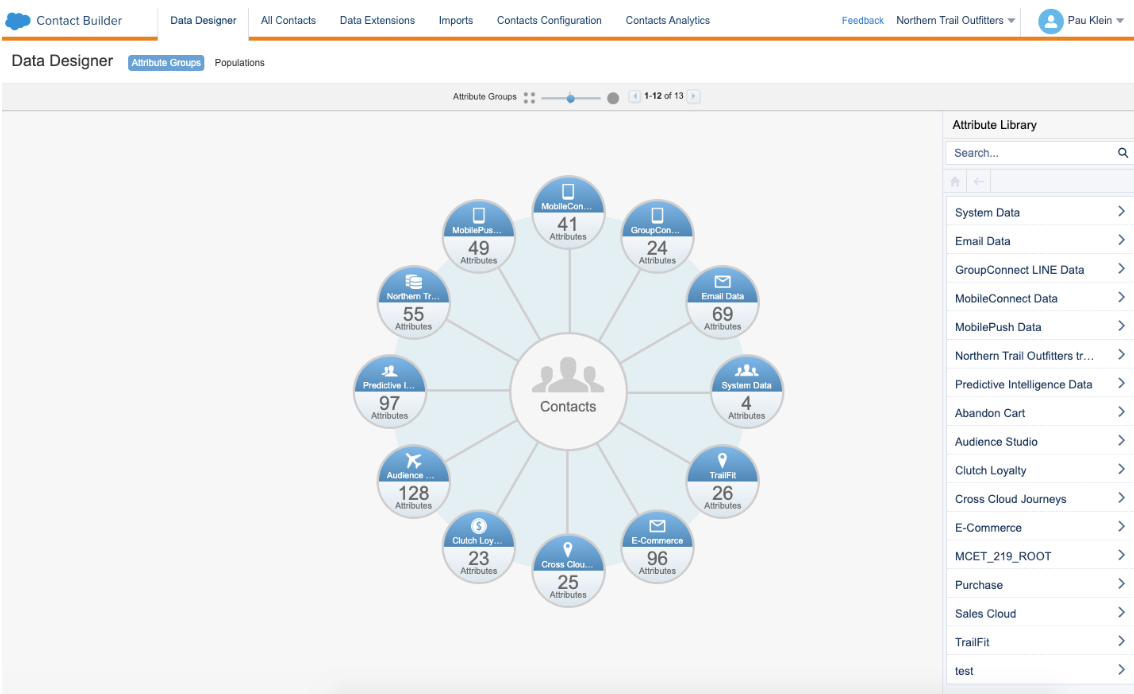Screen dimensions: 1134x694
Task: Select the Predictive Intelligence group bubble
Action: (389, 391)
